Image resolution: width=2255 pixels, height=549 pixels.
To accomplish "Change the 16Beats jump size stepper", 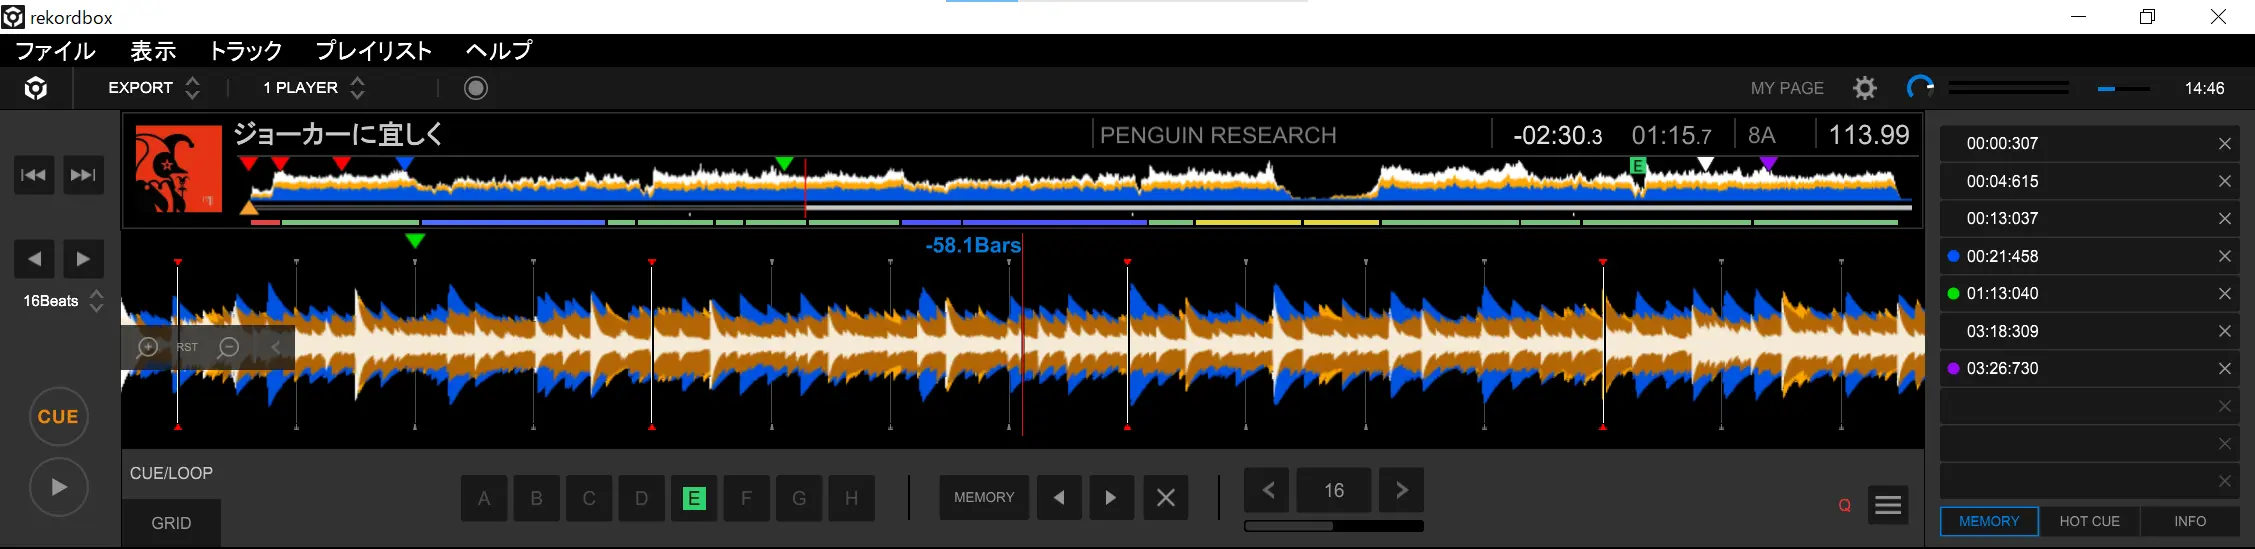I will click(96, 301).
